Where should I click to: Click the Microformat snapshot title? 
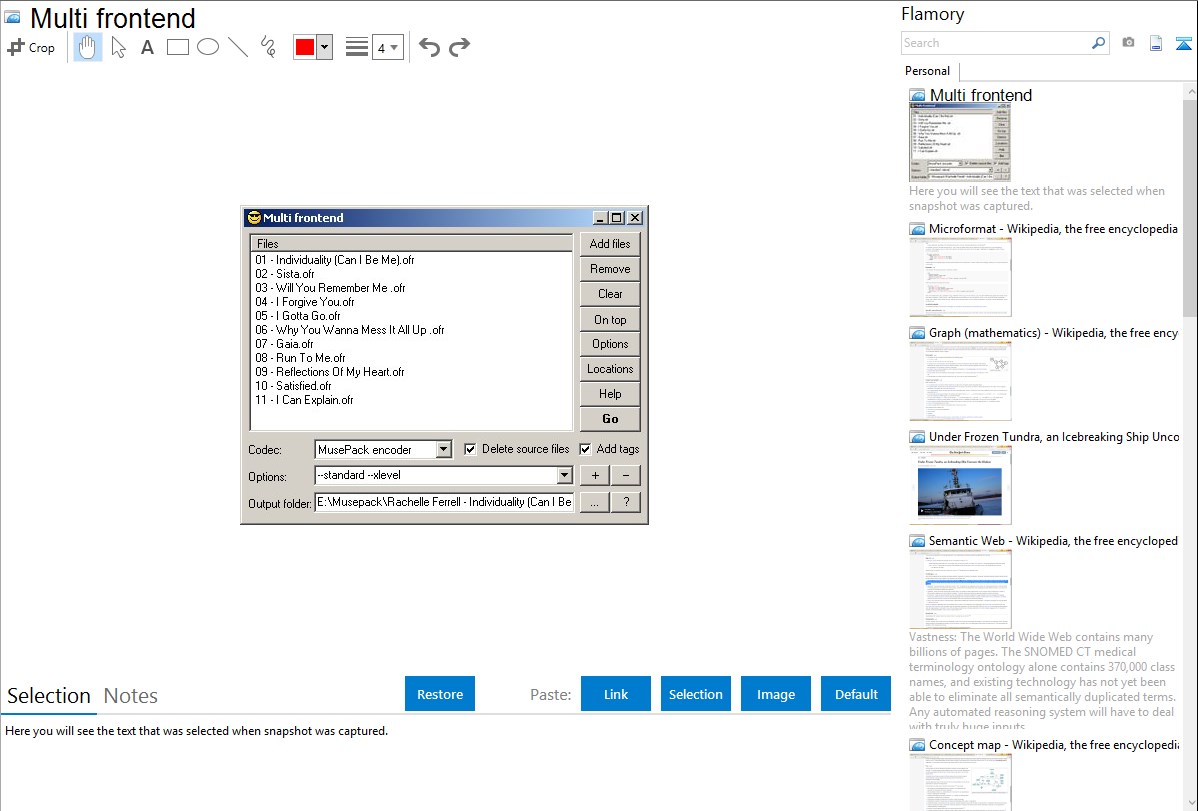(x=1053, y=229)
